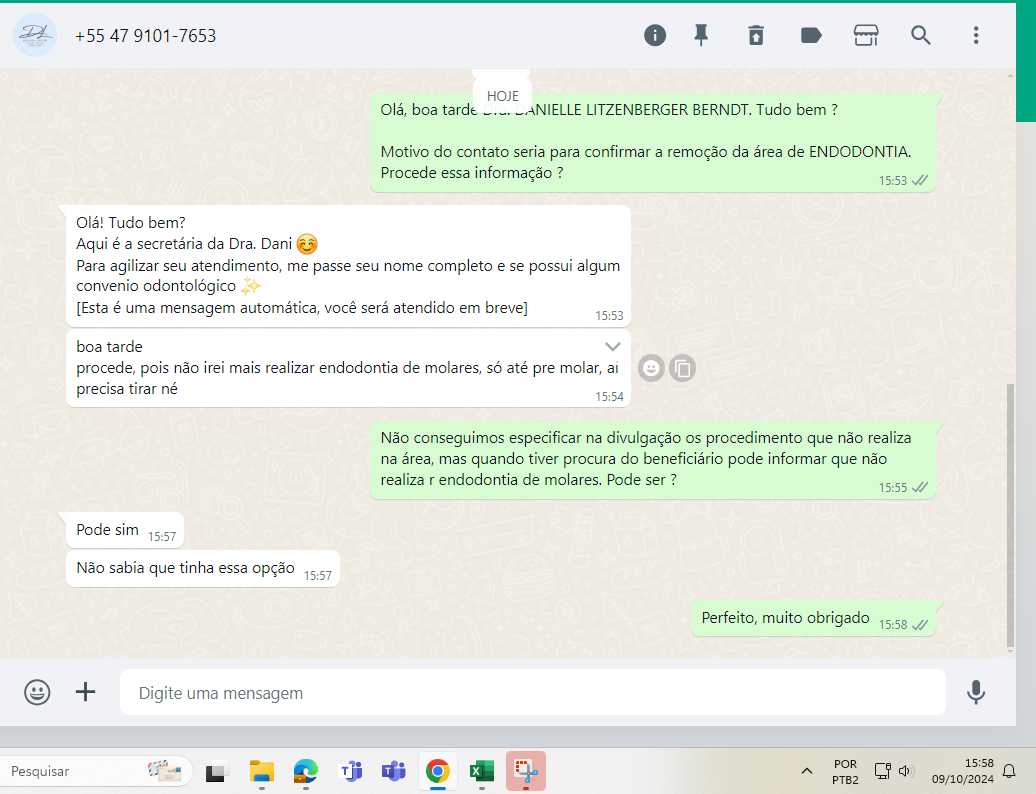
Task: Open the network status tray icon
Action: coord(882,771)
